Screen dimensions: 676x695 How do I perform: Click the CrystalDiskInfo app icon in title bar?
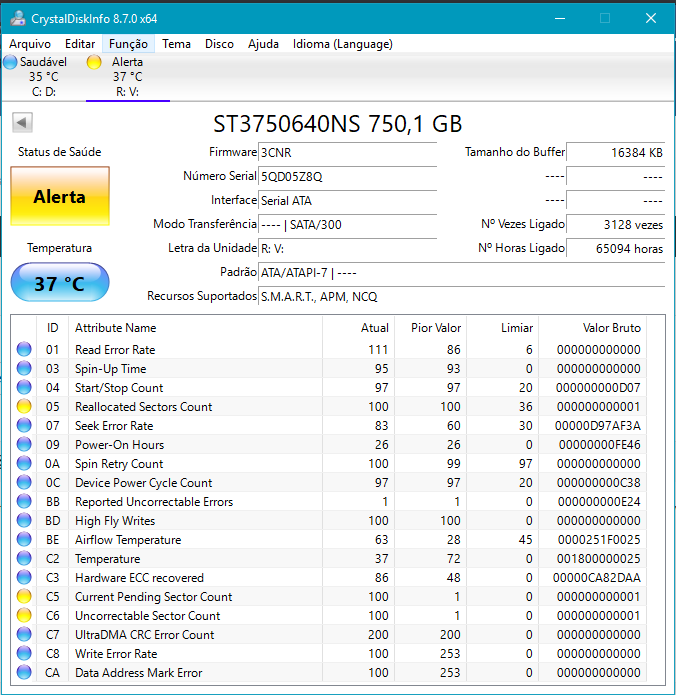pyautogui.click(x=18, y=18)
